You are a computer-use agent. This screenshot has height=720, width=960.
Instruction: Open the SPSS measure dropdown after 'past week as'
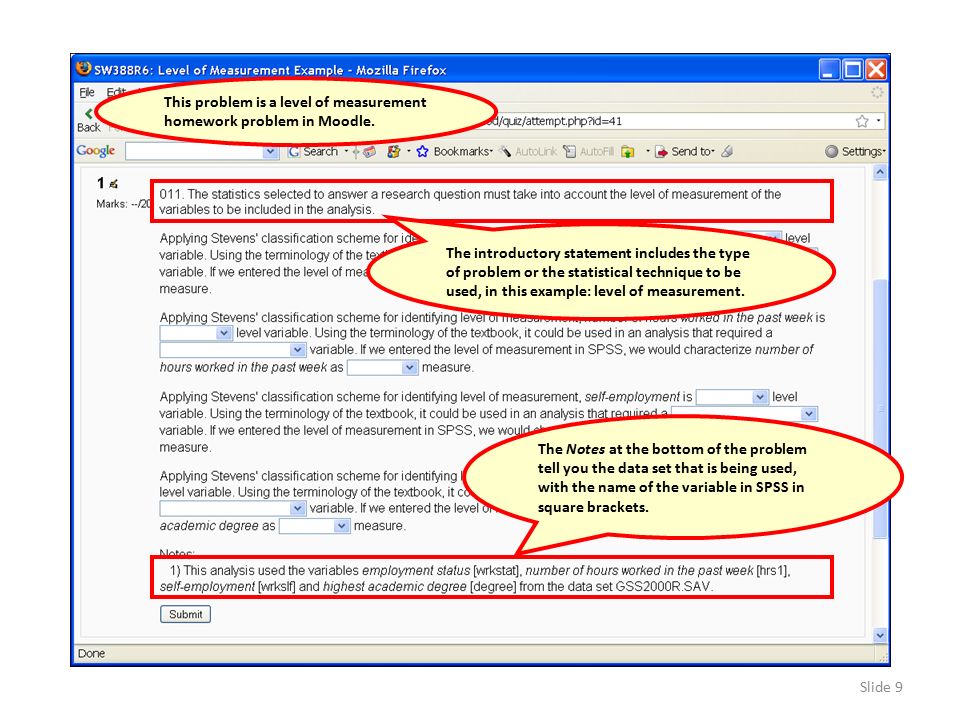pyautogui.click(x=383, y=367)
